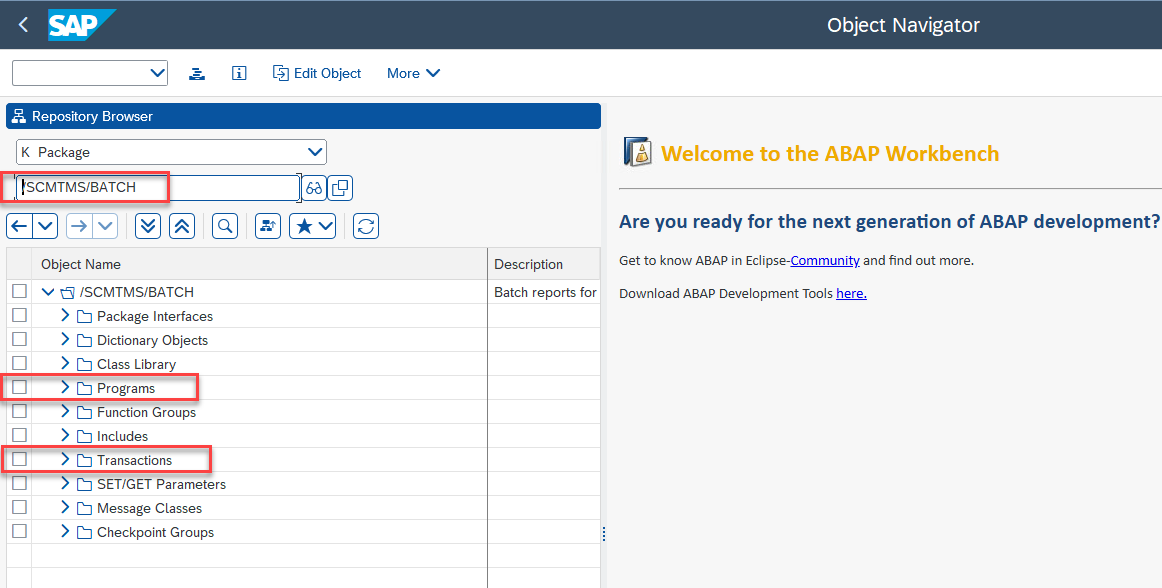Click the display glasses icon
This screenshot has height=588, width=1162.
point(314,188)
